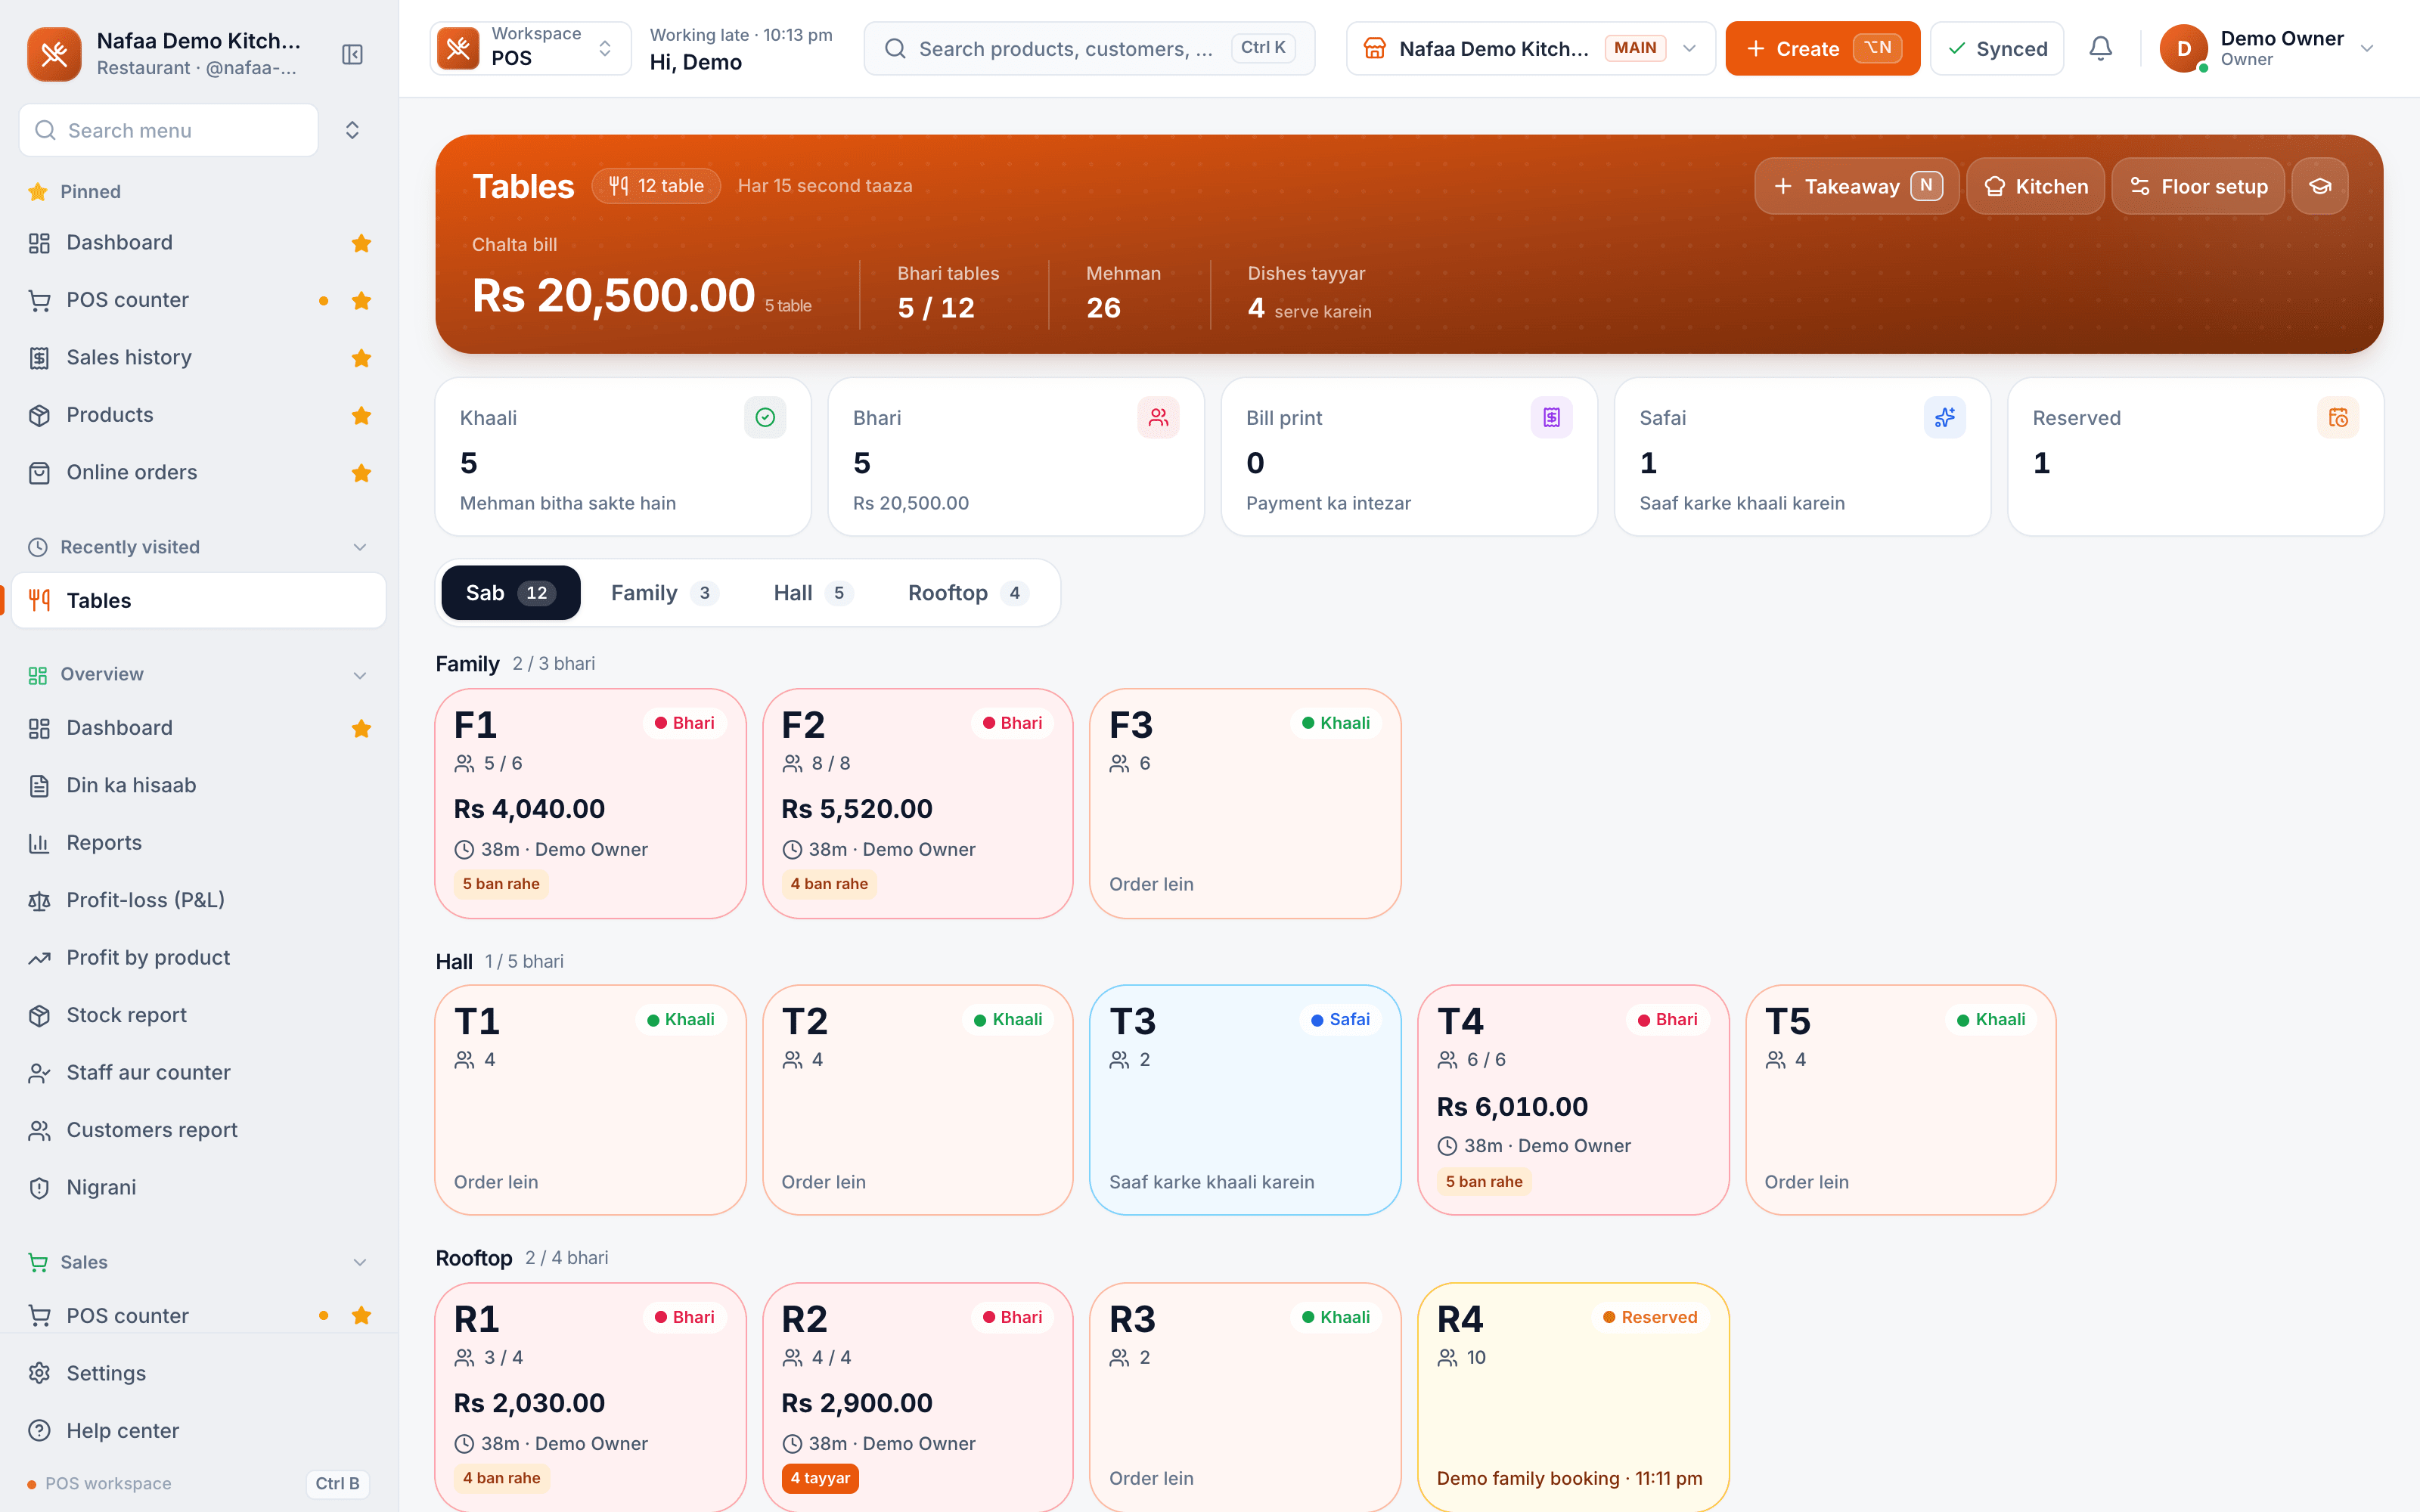
Task: Click the Reserved calendar icon
Action: [2338, 417]
